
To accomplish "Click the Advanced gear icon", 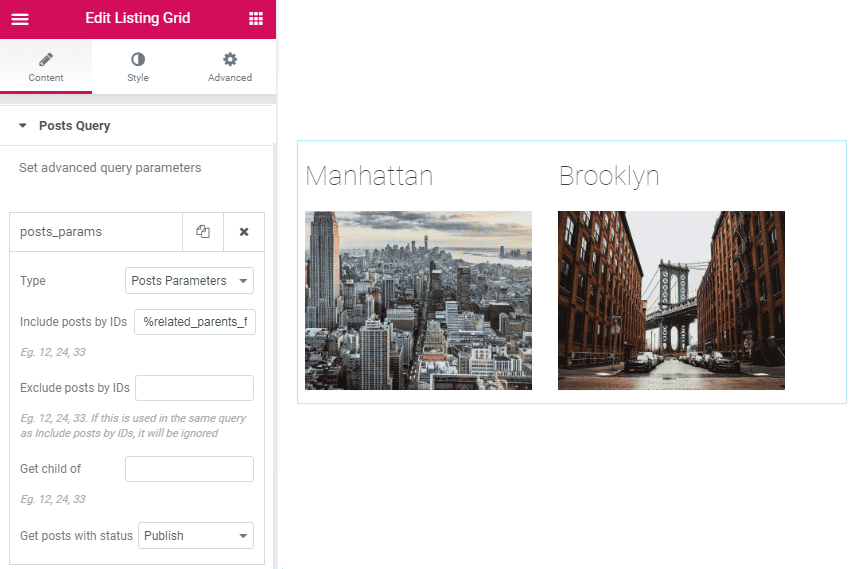I will (230, 59).
